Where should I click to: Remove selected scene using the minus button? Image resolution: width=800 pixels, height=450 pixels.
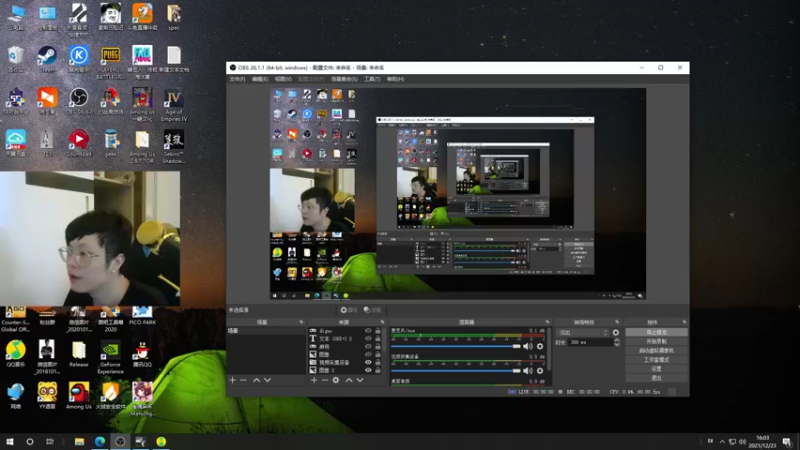point(243,380)
